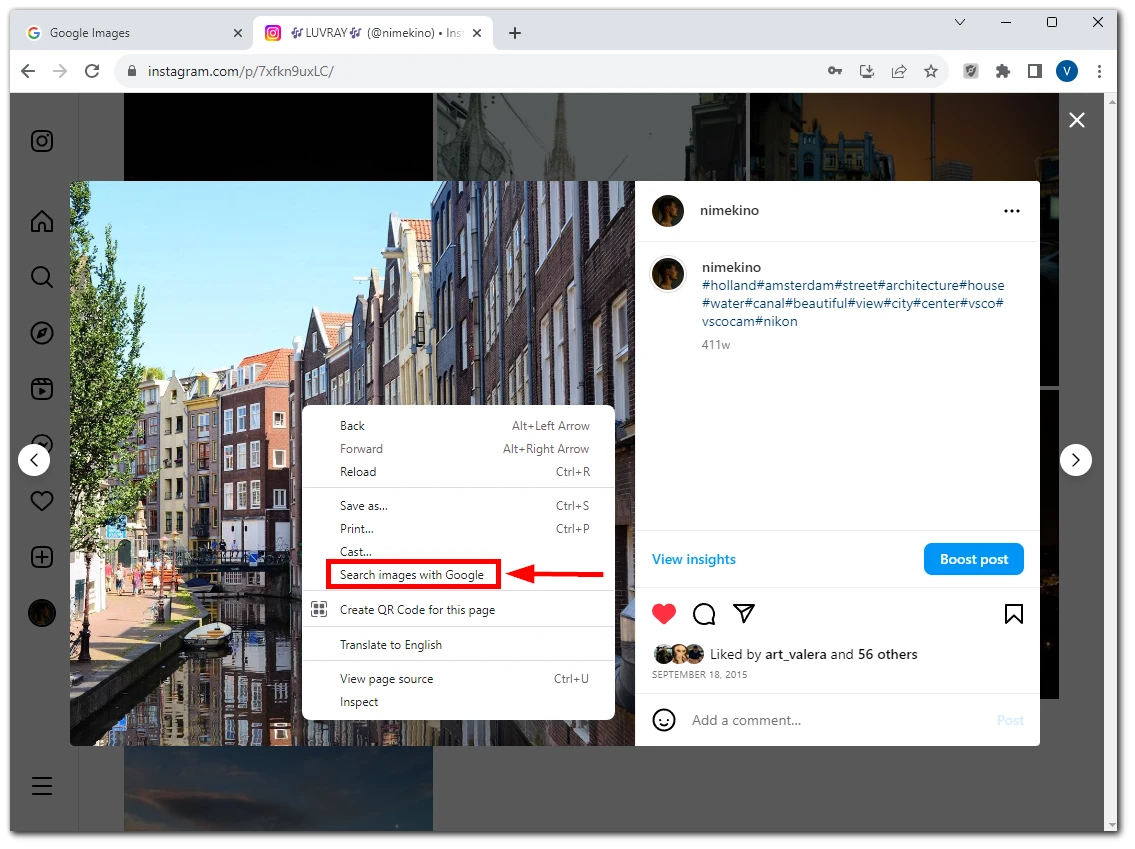The height and width of the screenshot is (849, 1135).
Task: Click the browser Forward arrow
Action: click(x=60, y=71)
